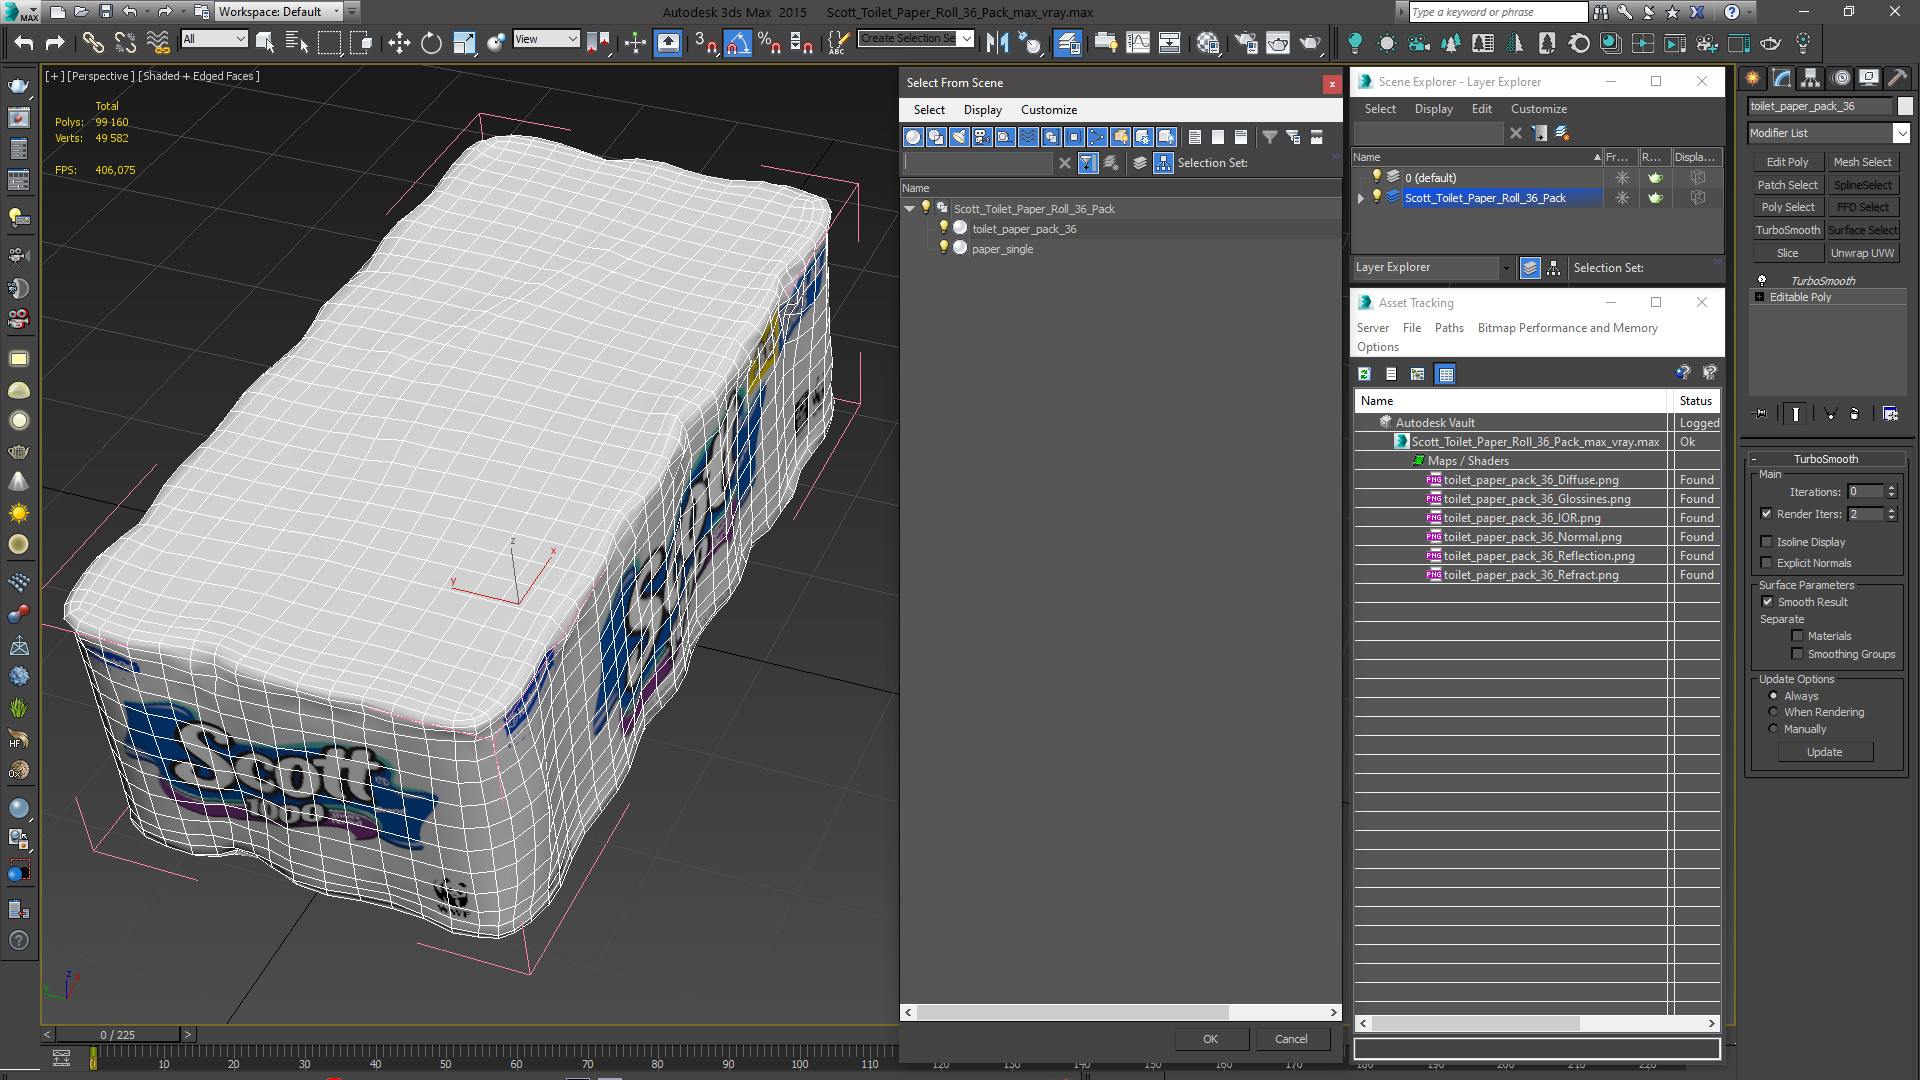Image resolution: width=1920 pixels, height=1080 pixels.
Task: Click Refresh icon in Asset Tracking
Action: (1364, 374)
